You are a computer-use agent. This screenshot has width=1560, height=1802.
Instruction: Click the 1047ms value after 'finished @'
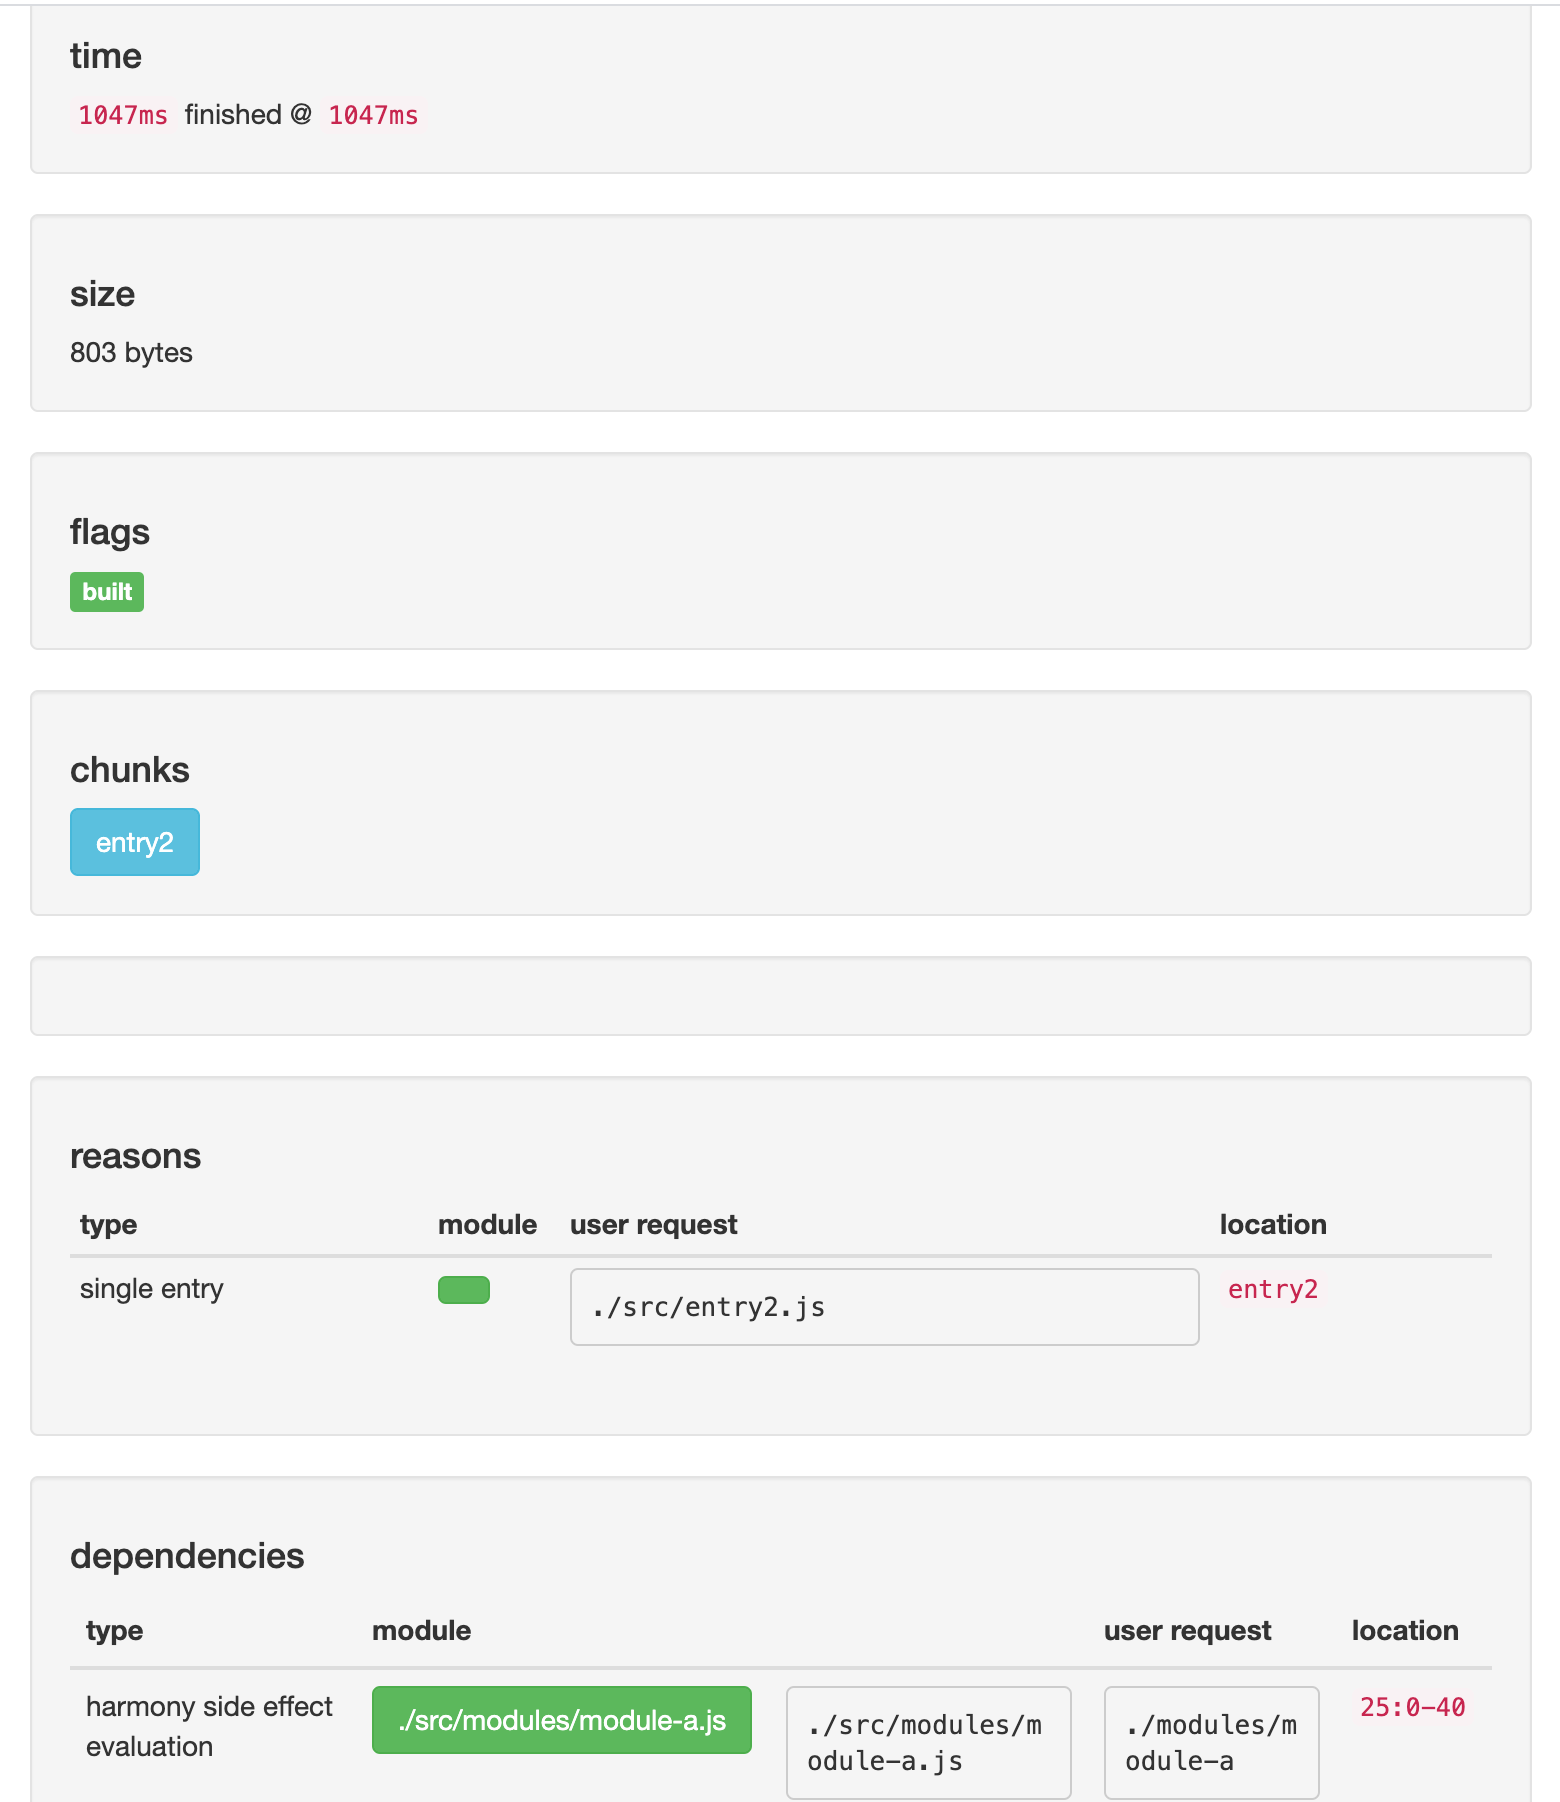[x=373, y=115]
